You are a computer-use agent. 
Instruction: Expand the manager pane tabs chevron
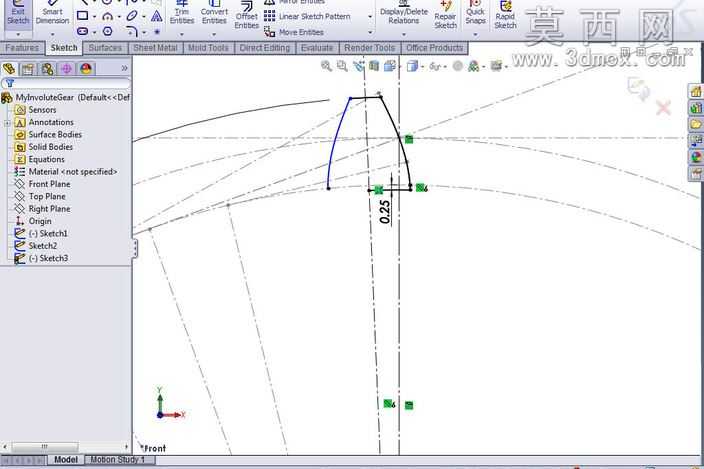[x=124, y=68]
